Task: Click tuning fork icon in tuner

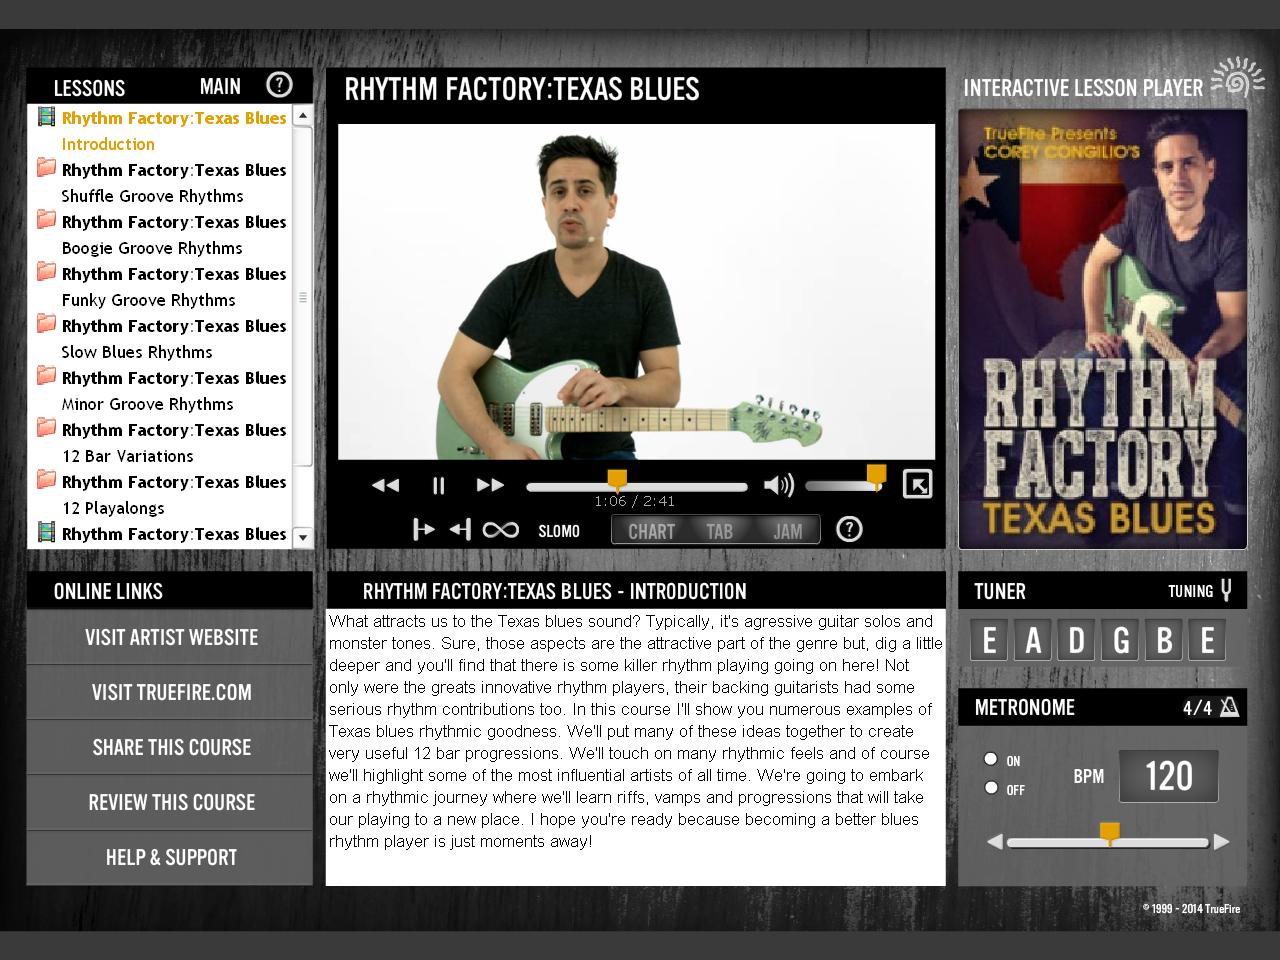Action: pyautogui.click(x=1226, y=590)
